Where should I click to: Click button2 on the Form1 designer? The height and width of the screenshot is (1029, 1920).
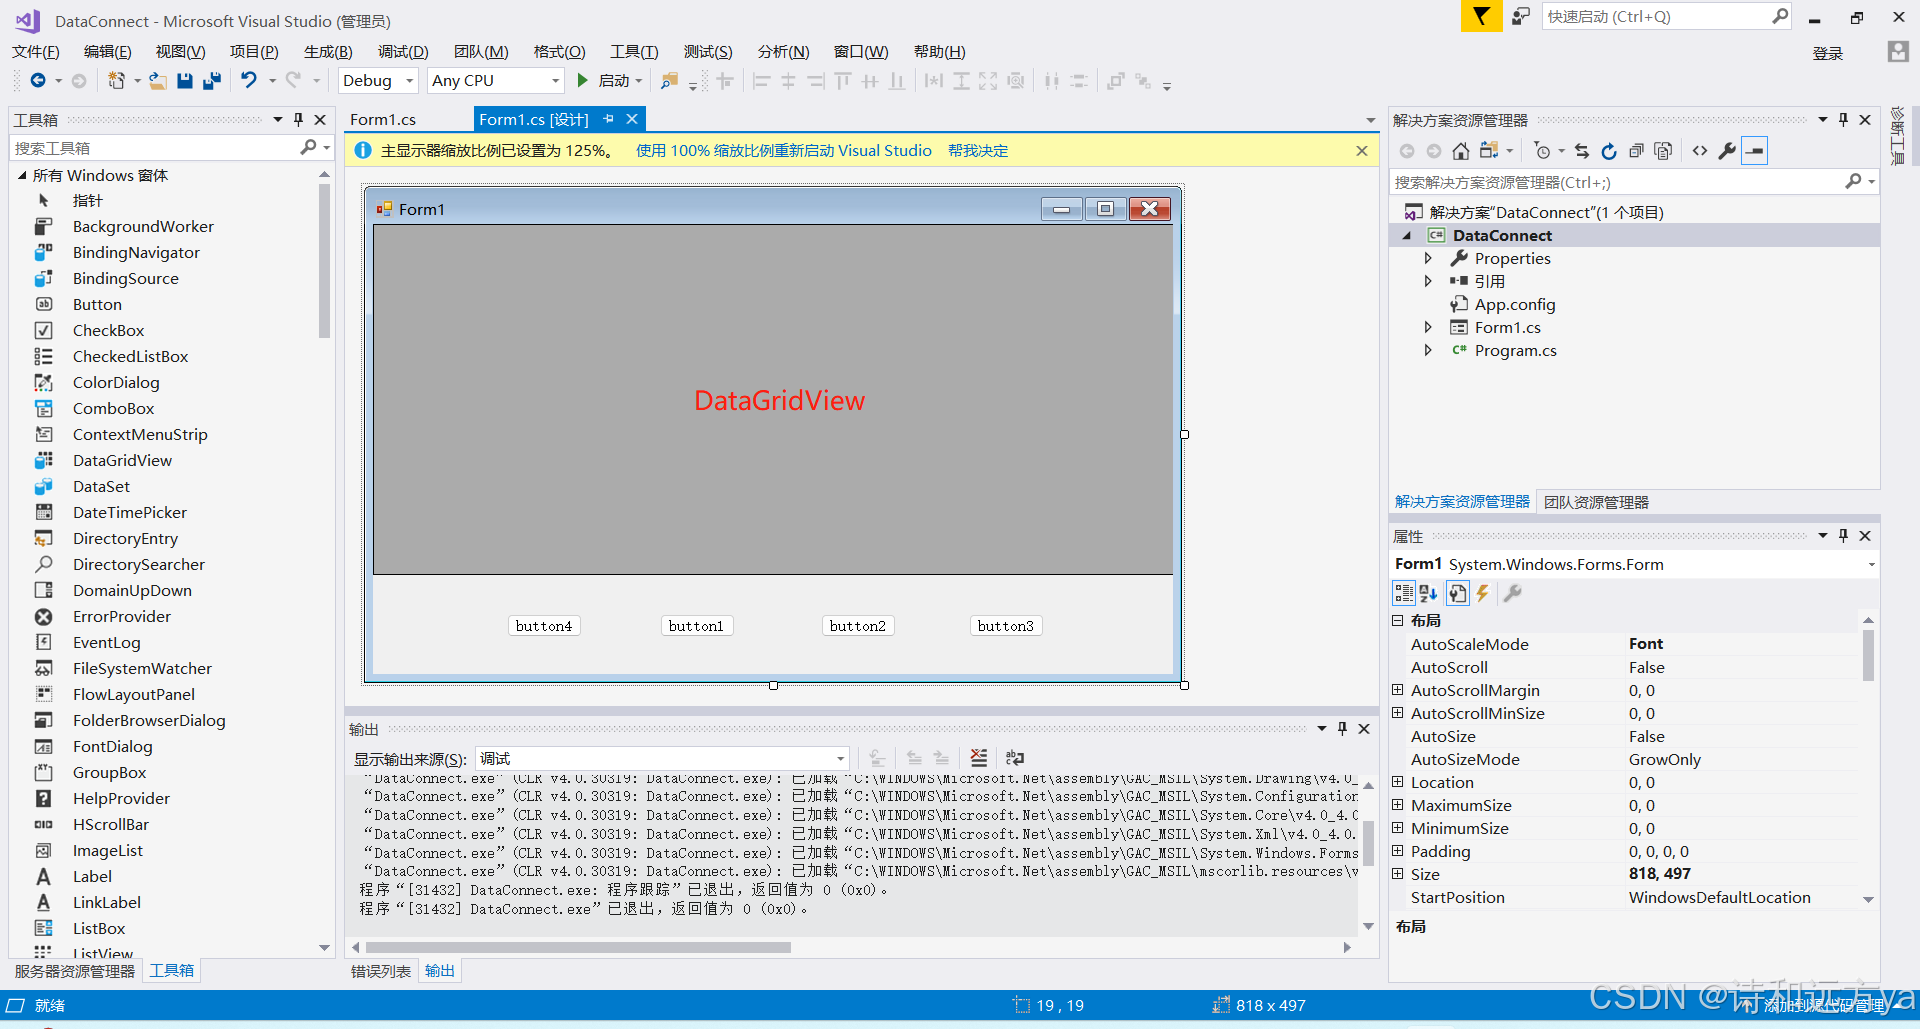[x=858, y=626]
